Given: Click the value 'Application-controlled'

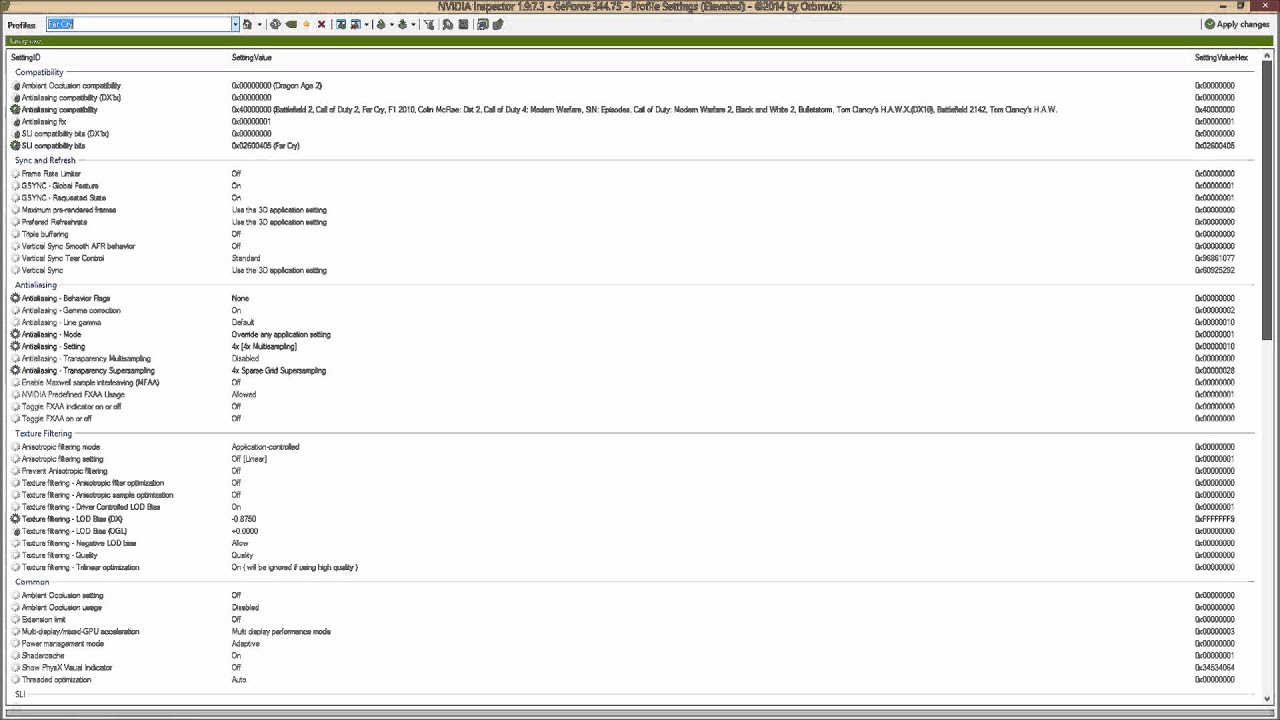Looking at the screenshot, I should pos(265,447).
